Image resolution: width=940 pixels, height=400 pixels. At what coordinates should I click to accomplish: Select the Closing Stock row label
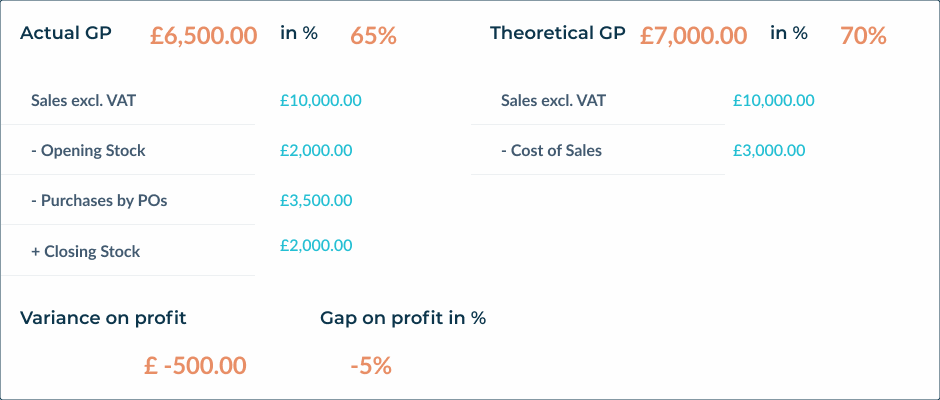tap(85, 252)
